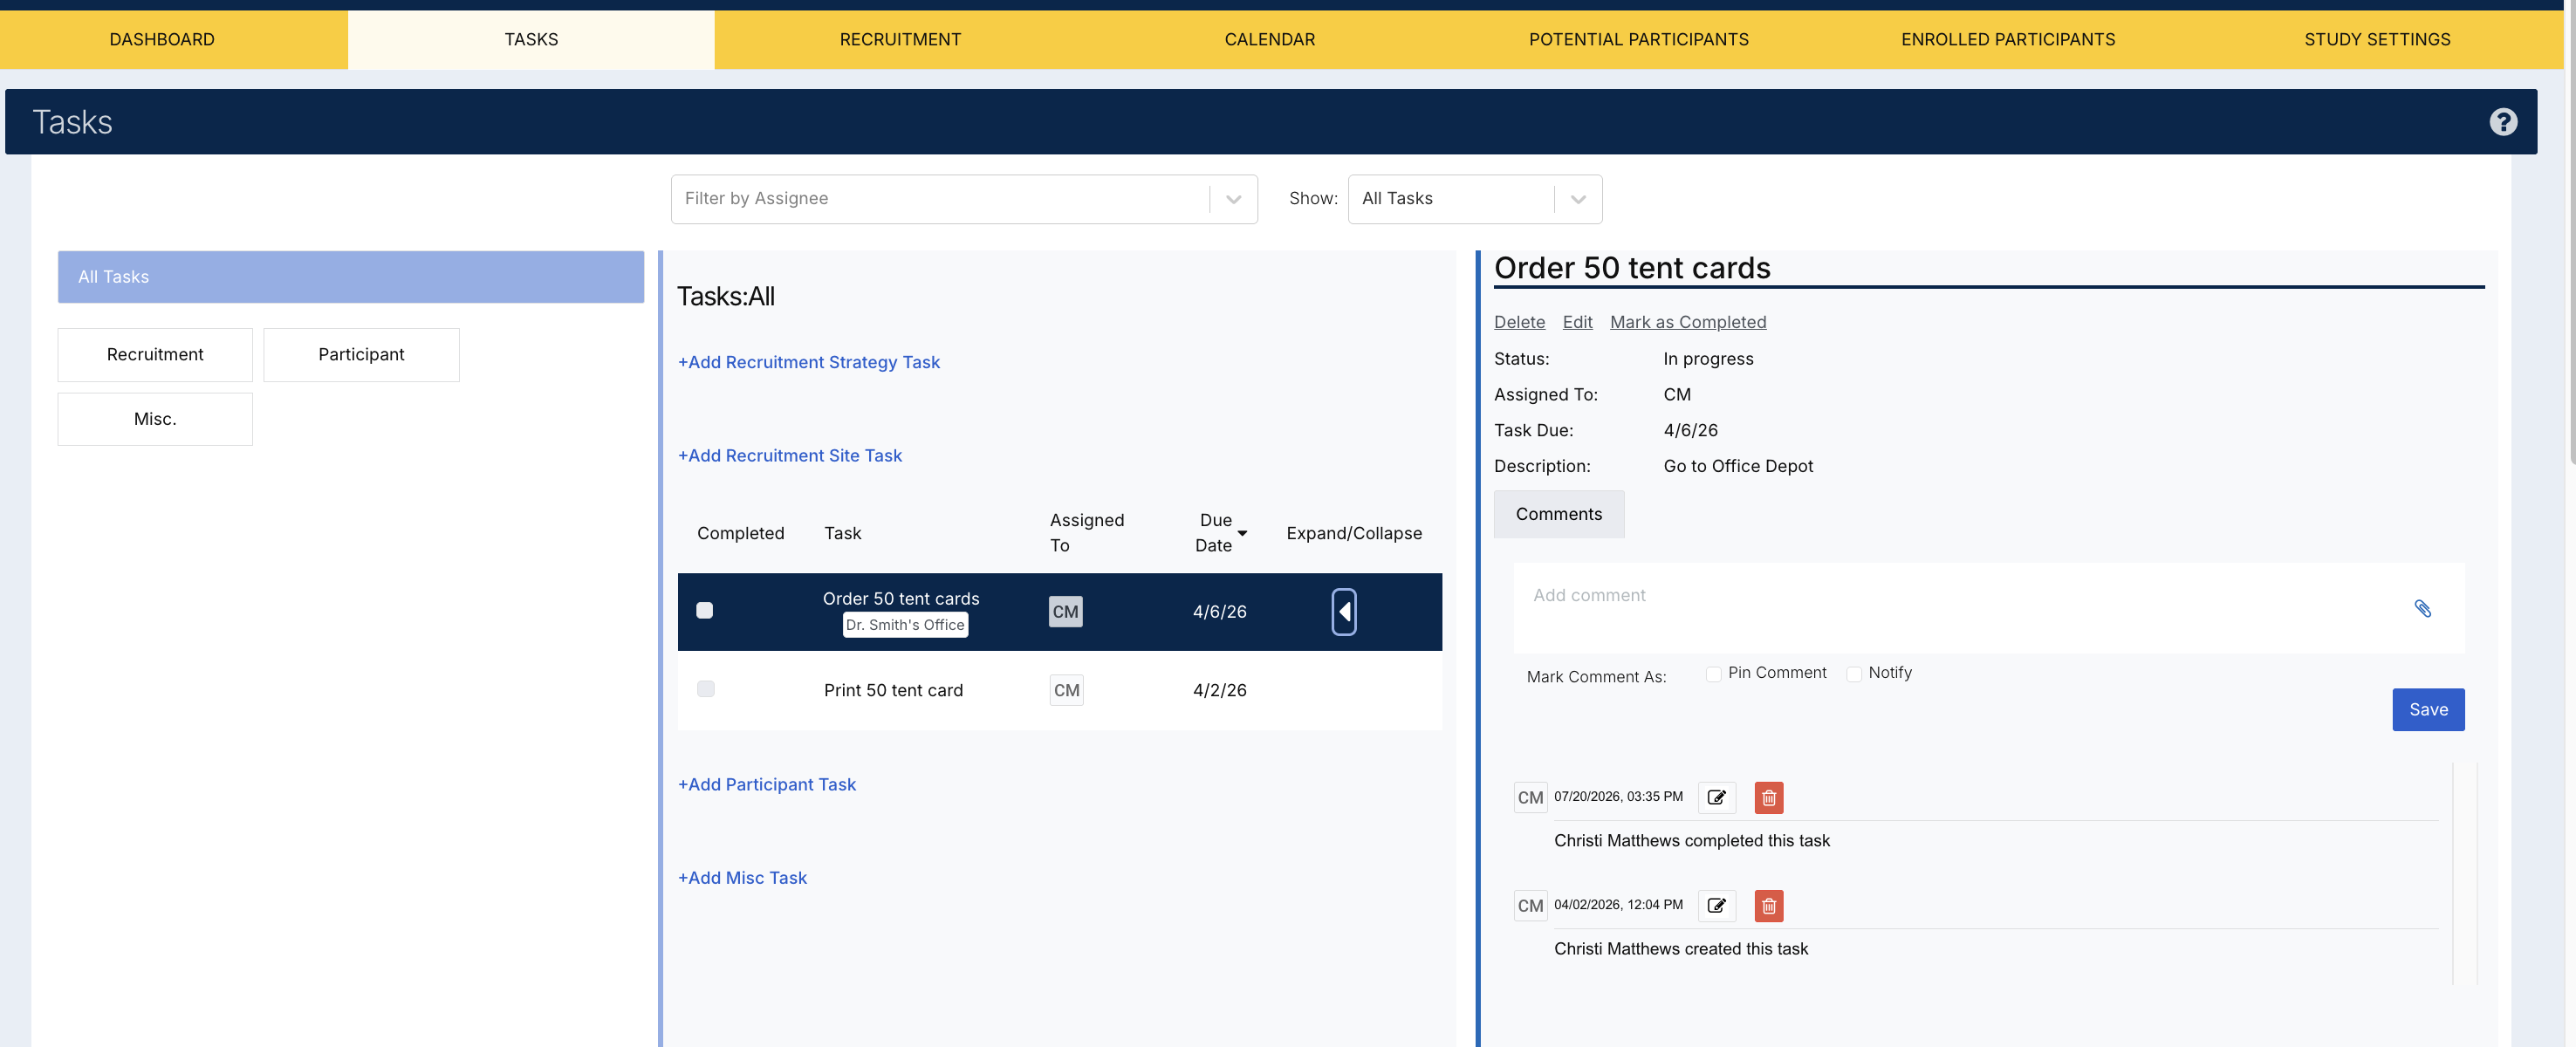Click Mark as Completed link
The image size is (2576, 1047).
pyautogui.click(x=1688, y=322)
